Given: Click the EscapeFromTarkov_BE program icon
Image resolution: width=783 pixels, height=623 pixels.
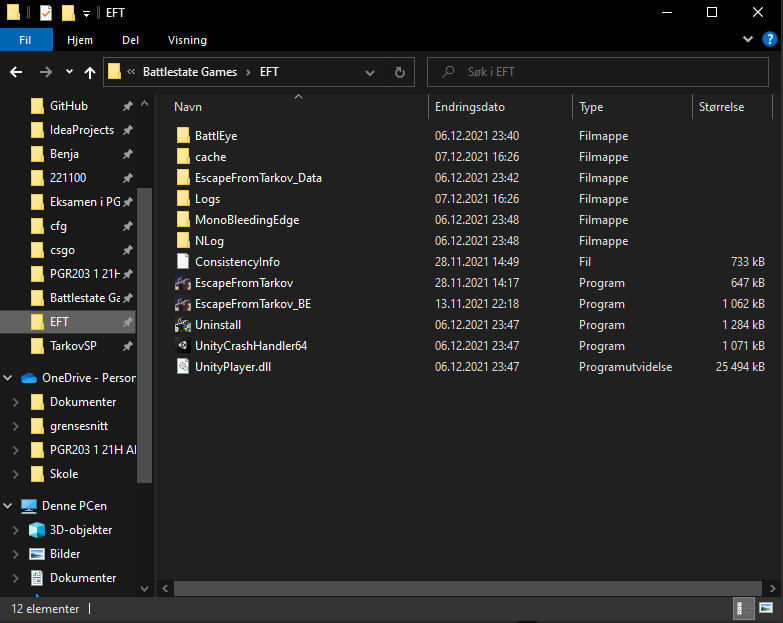Looking at the screenshot, I should click(x=183, y=304).
